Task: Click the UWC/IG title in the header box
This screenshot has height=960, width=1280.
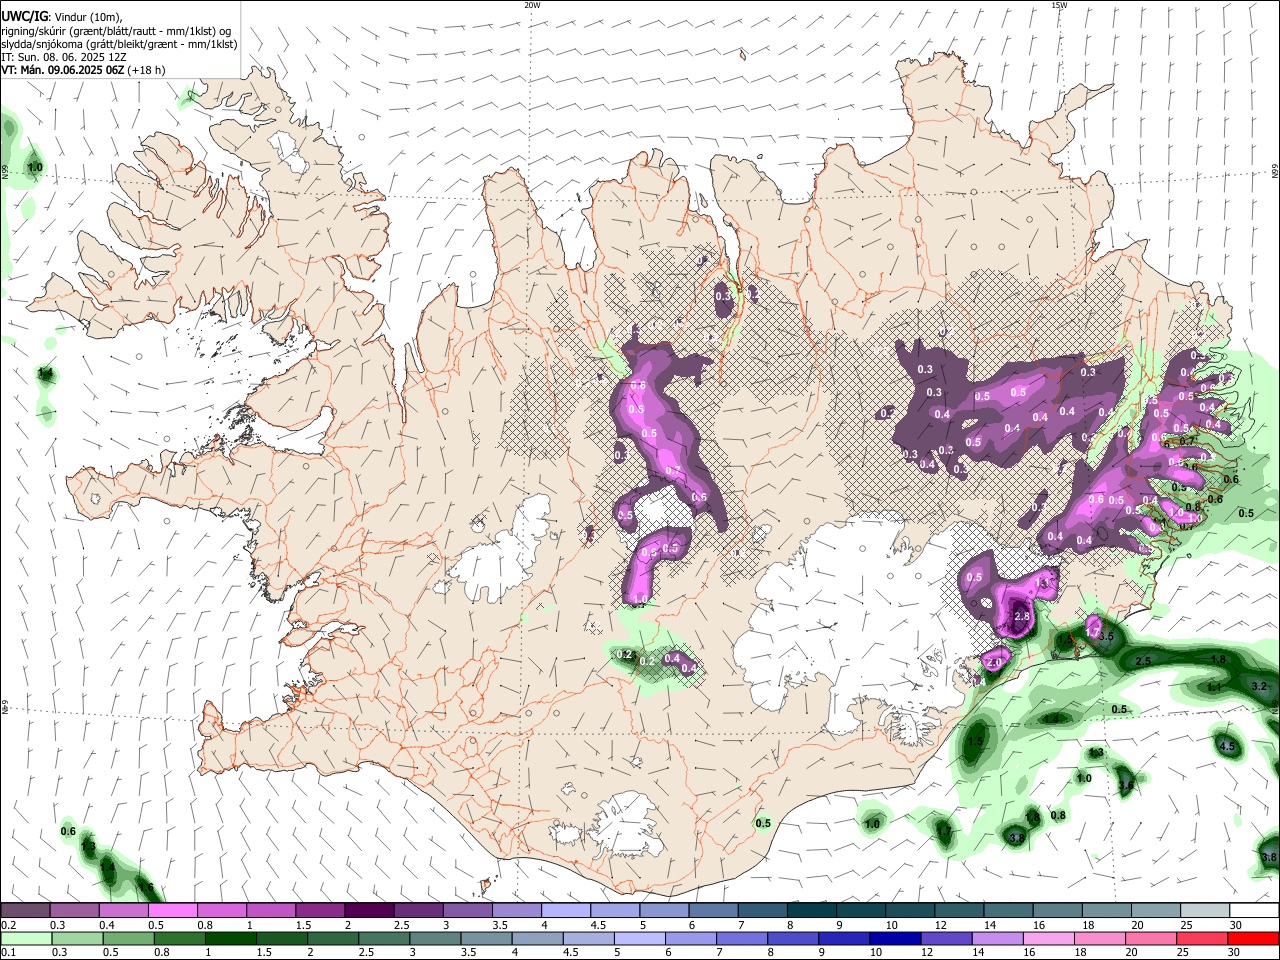Action: [24, 17]
